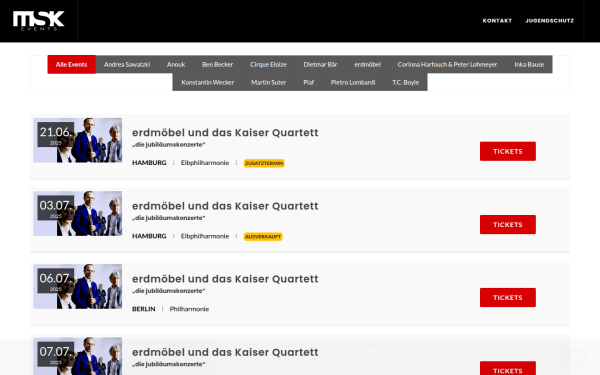Filter events by Anouk
The height and width of the screenshot is (375, 600).
176,64
